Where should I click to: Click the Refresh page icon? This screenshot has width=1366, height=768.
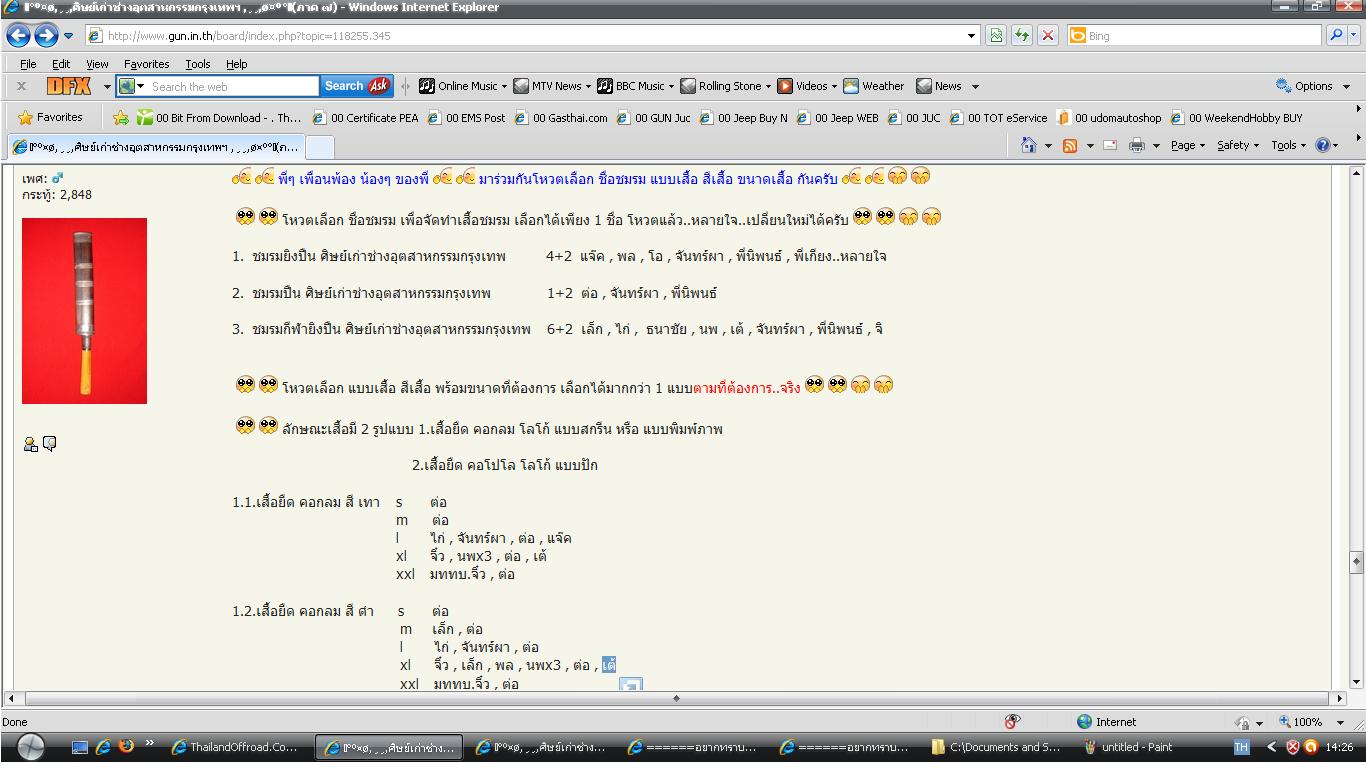(x=1021, y=36)
